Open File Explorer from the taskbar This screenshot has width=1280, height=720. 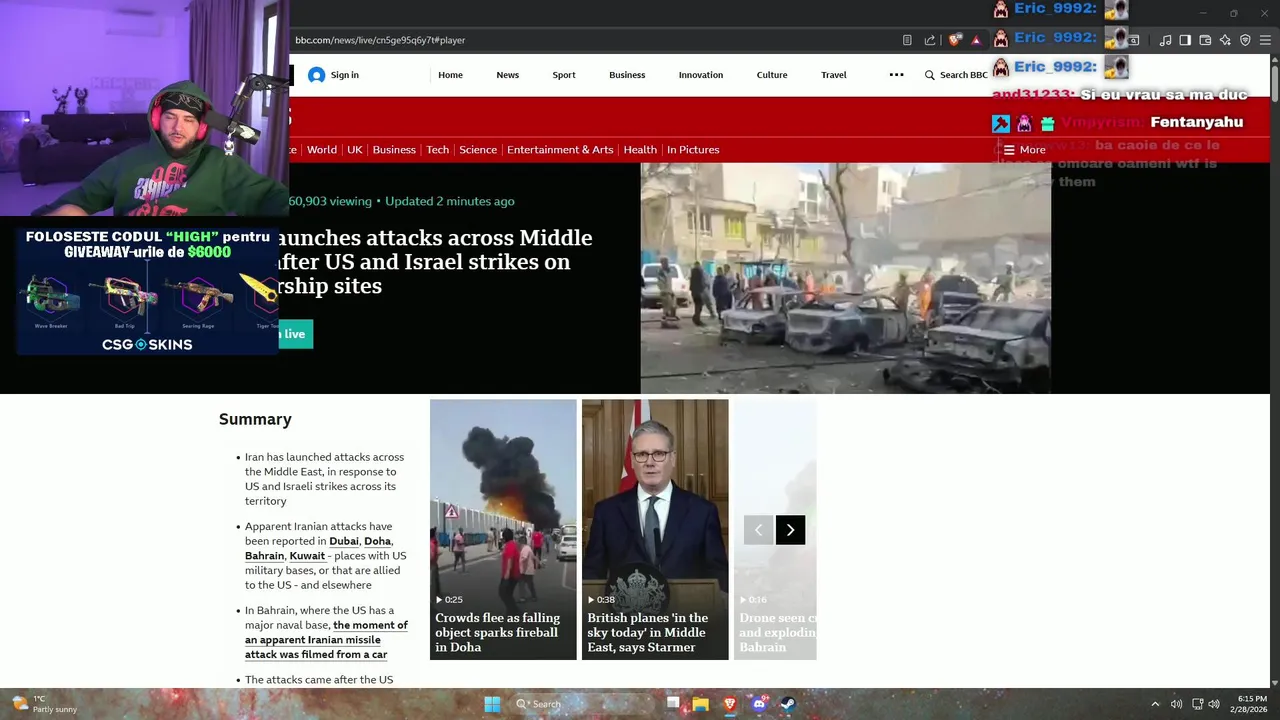(701, 704)
